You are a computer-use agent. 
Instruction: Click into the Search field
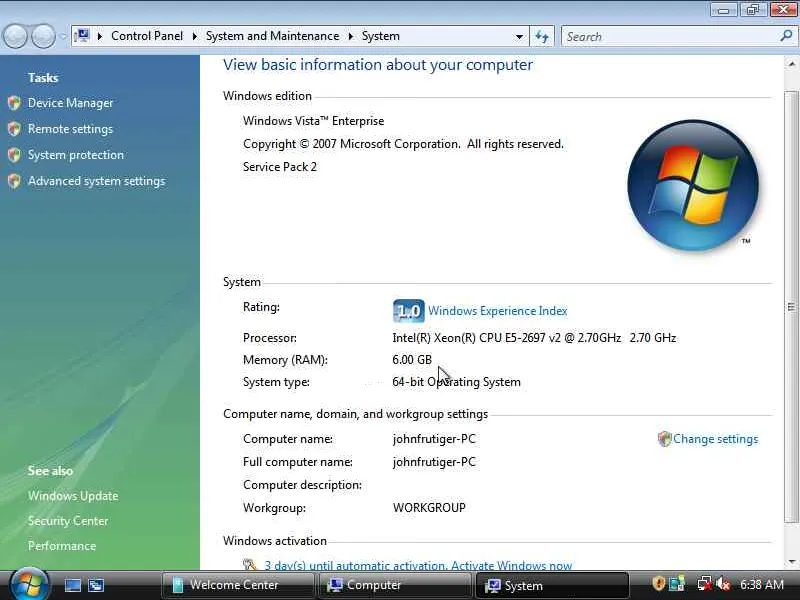point(671,37)
